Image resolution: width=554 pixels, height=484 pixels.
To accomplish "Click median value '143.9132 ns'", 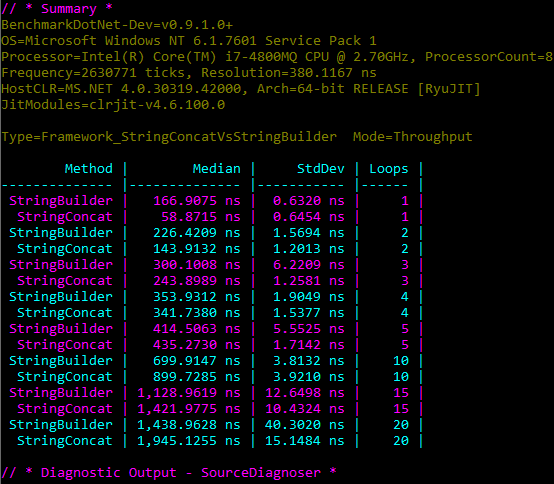I will point(197,249).
